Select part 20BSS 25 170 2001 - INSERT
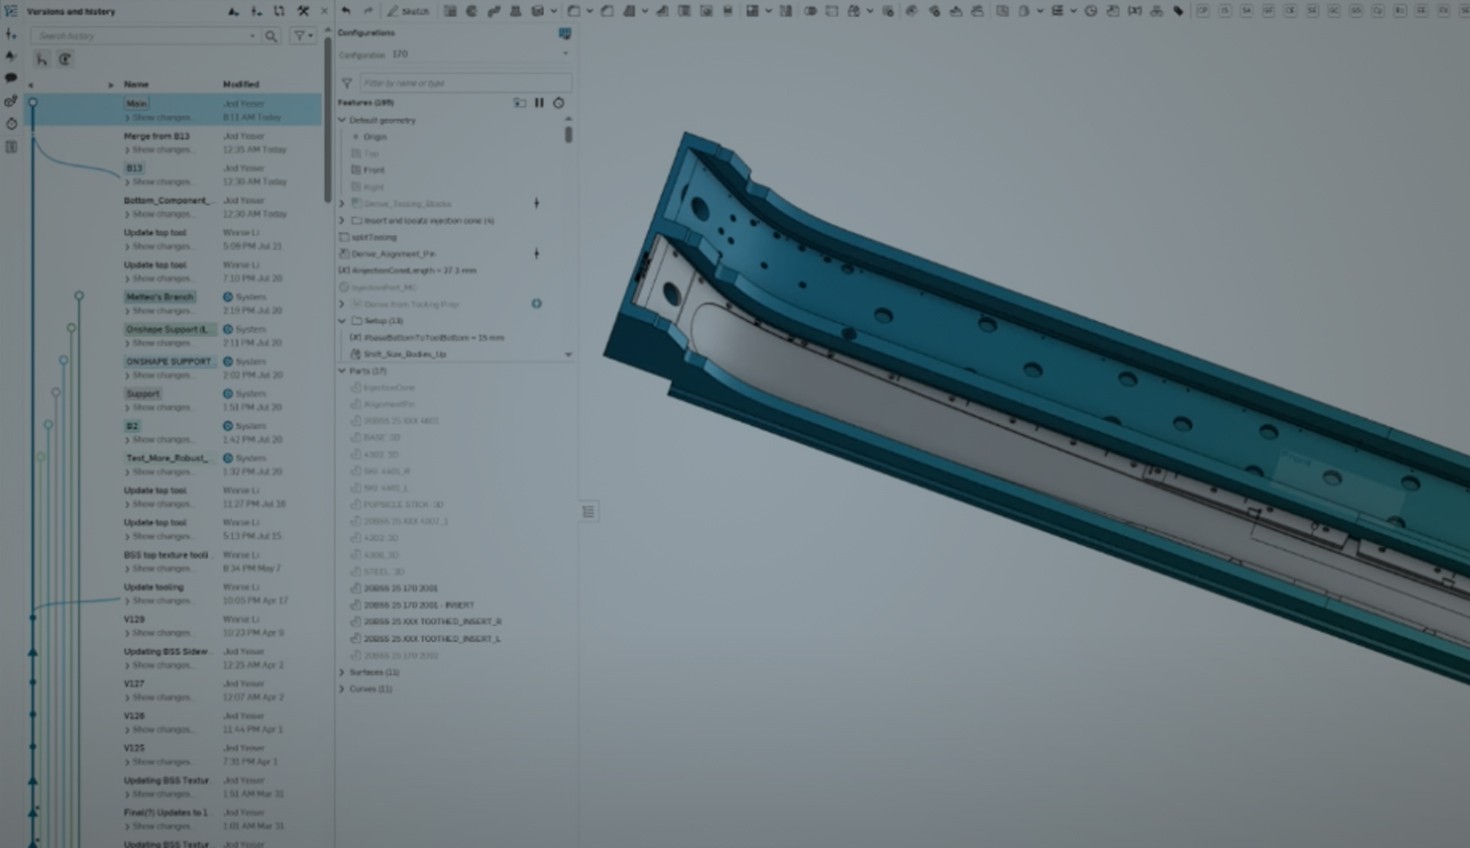 419,605
